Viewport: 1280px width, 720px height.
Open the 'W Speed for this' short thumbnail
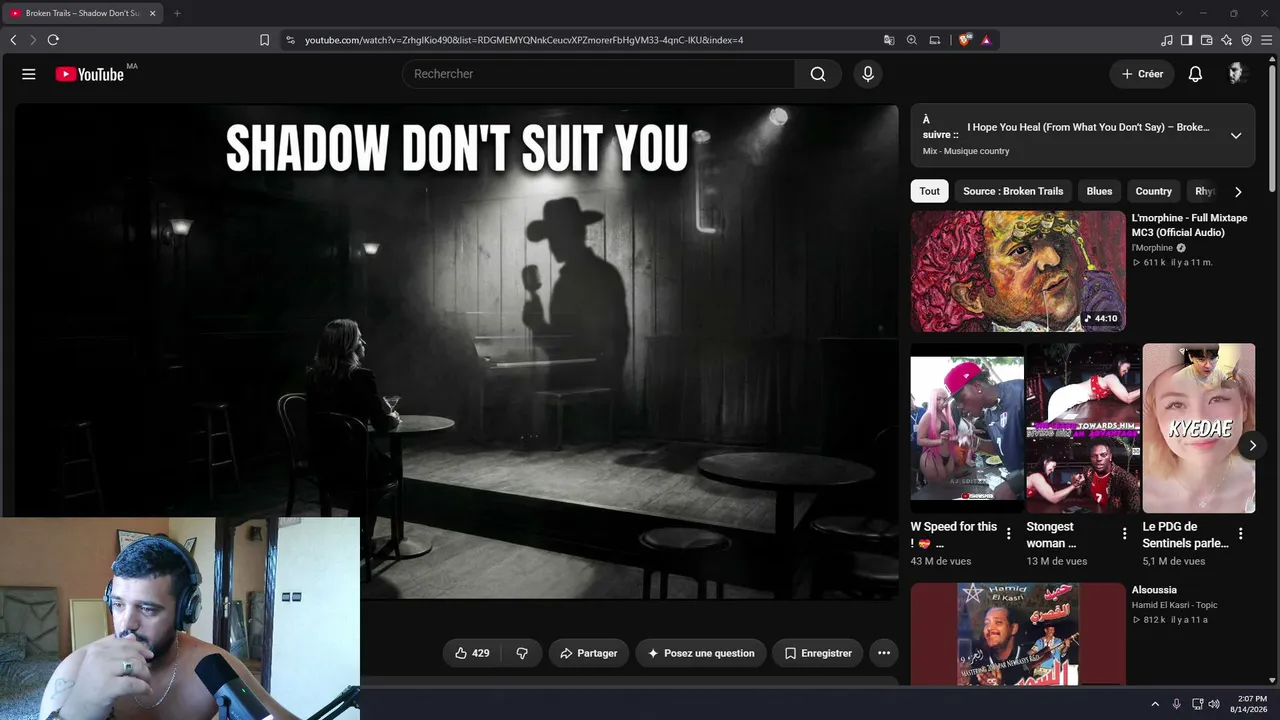pyautogui.click(x=967, y=429)
